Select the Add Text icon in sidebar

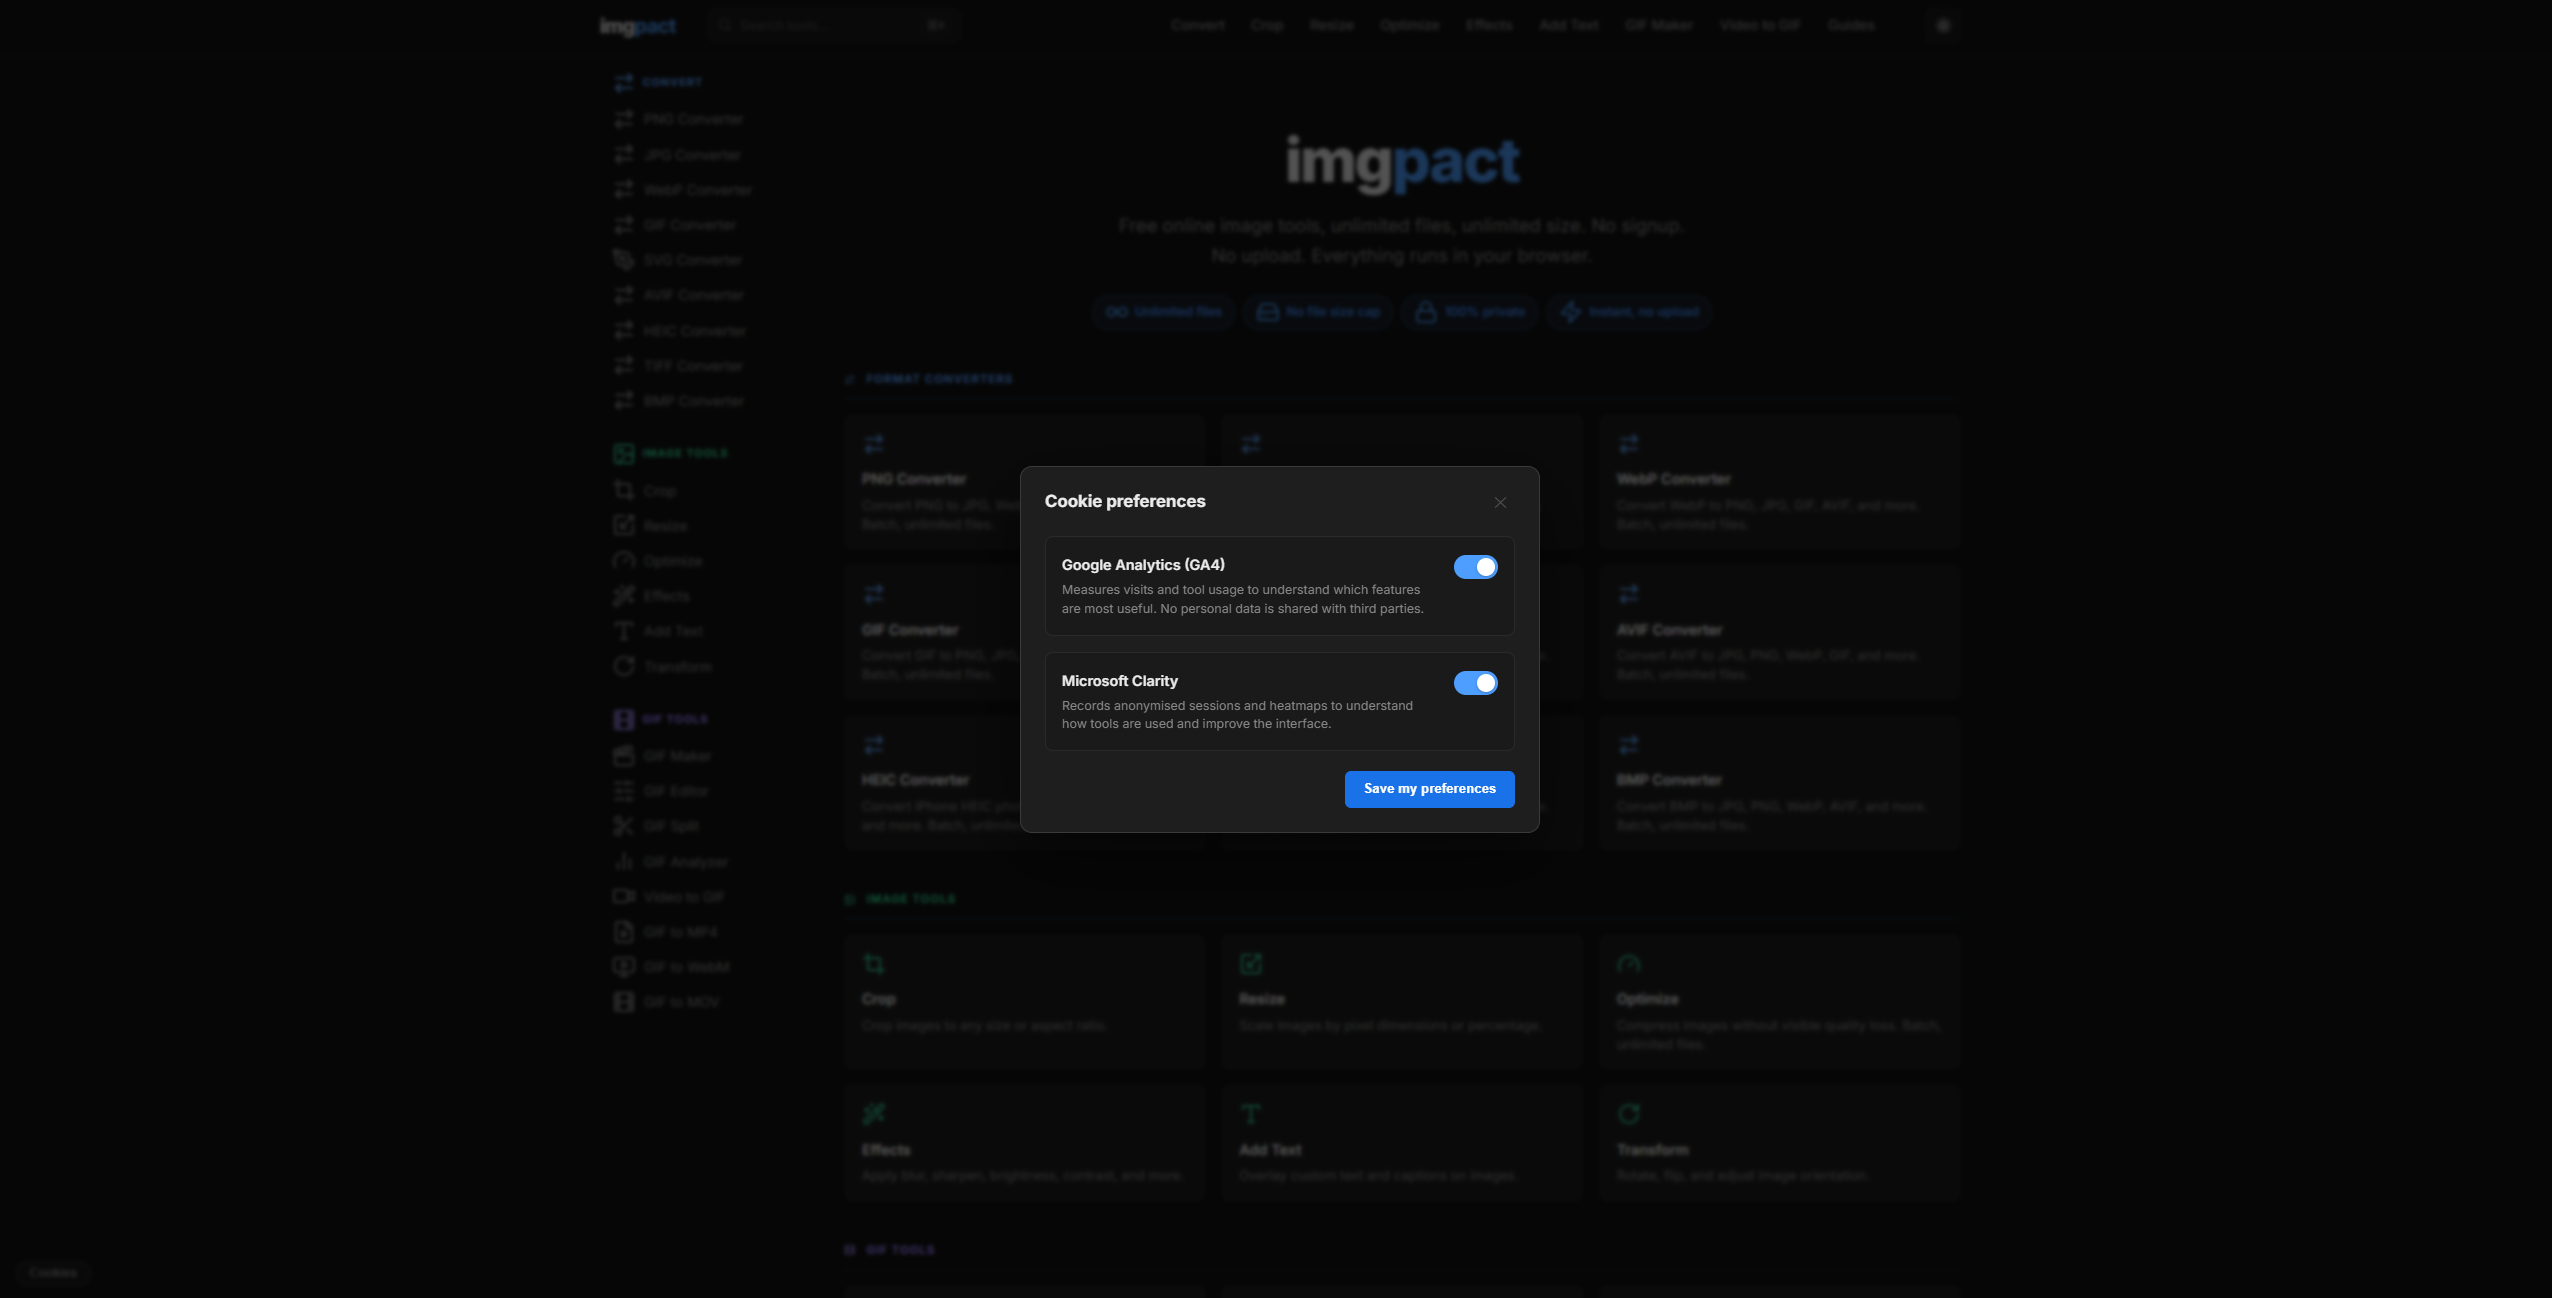click(624, 631)
